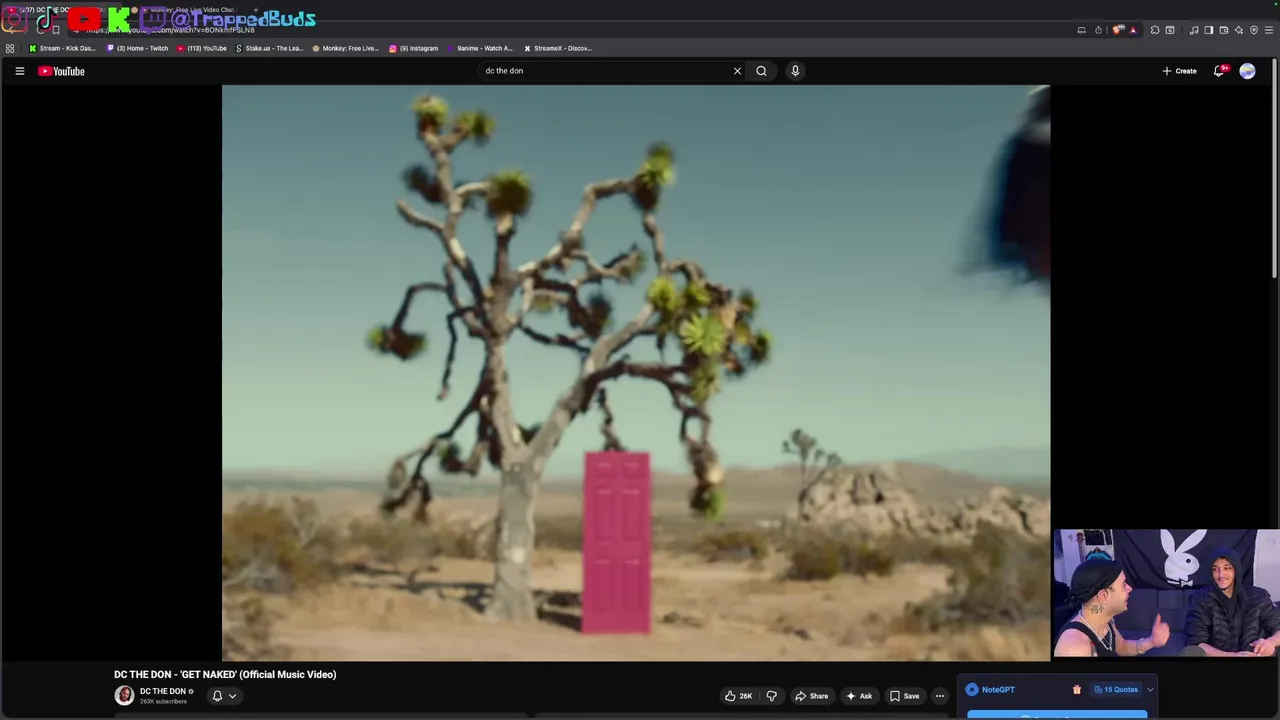Open the YouTube hamburger guide menu
The image size is (1280, 720).
[x=19, y=71]
